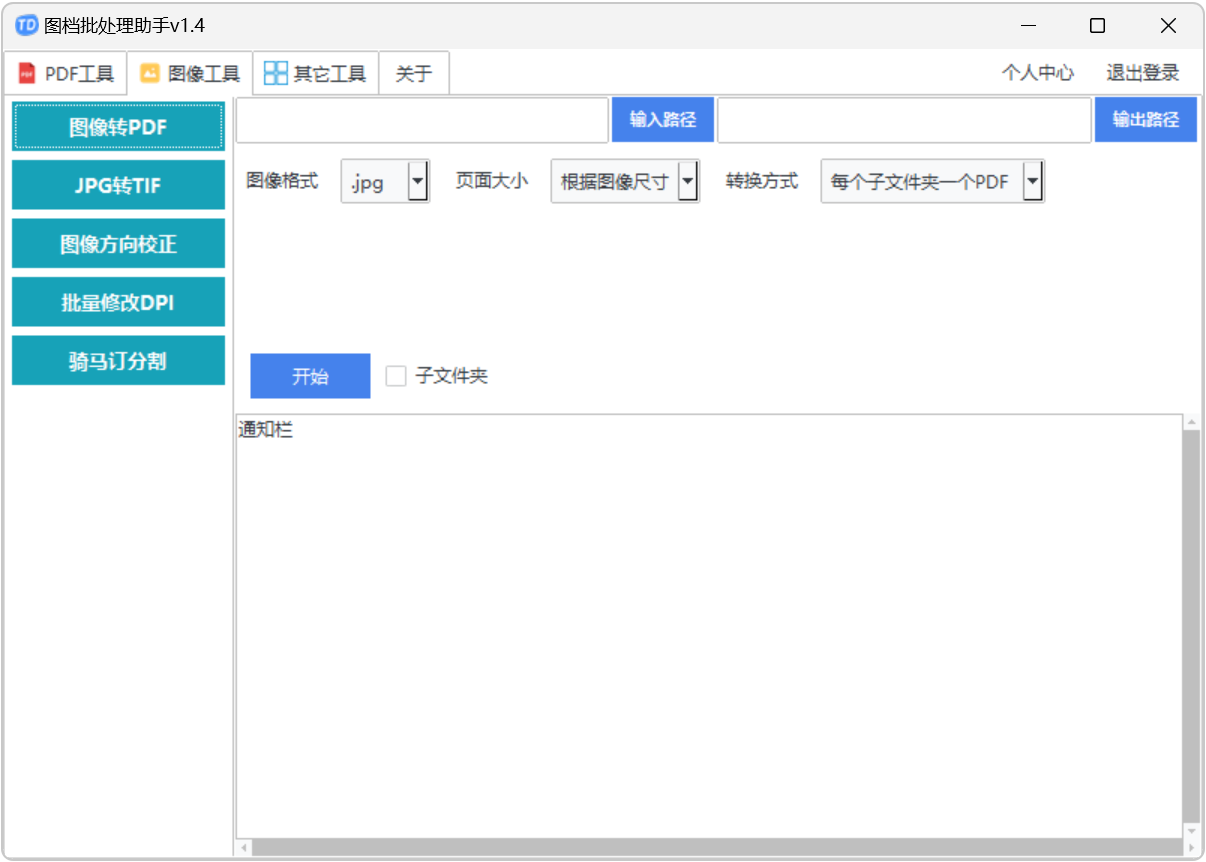Open the 其它工具 tab
This screenshot has width=1206, height=862.
pos(316,73)
